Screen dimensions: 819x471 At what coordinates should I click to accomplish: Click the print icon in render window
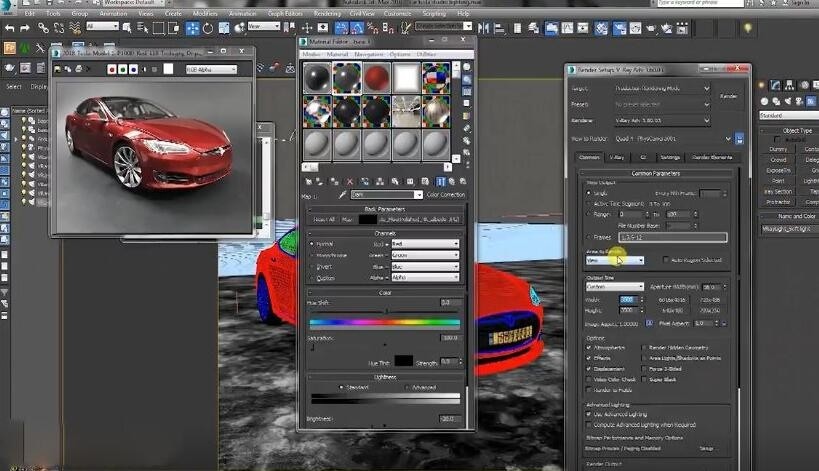click(78, 69)
